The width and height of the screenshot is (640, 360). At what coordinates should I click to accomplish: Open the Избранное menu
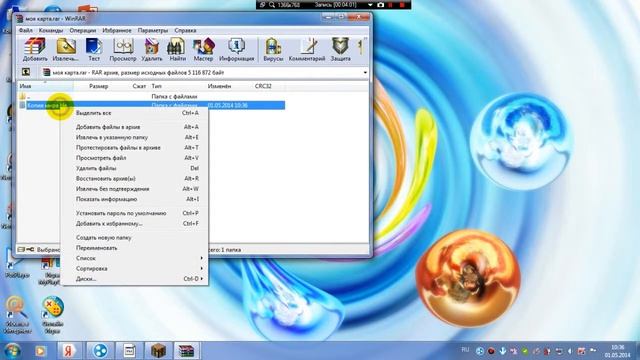tap(117, 31)
